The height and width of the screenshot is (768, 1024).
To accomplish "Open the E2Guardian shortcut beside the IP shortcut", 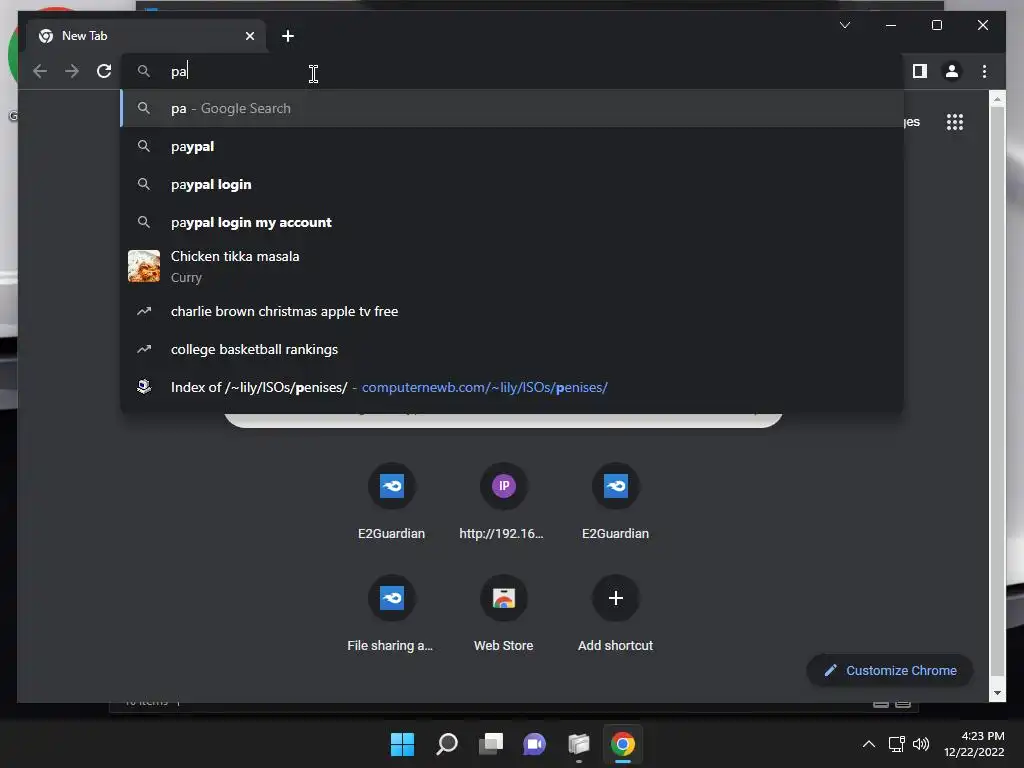I will click(615, 502).
